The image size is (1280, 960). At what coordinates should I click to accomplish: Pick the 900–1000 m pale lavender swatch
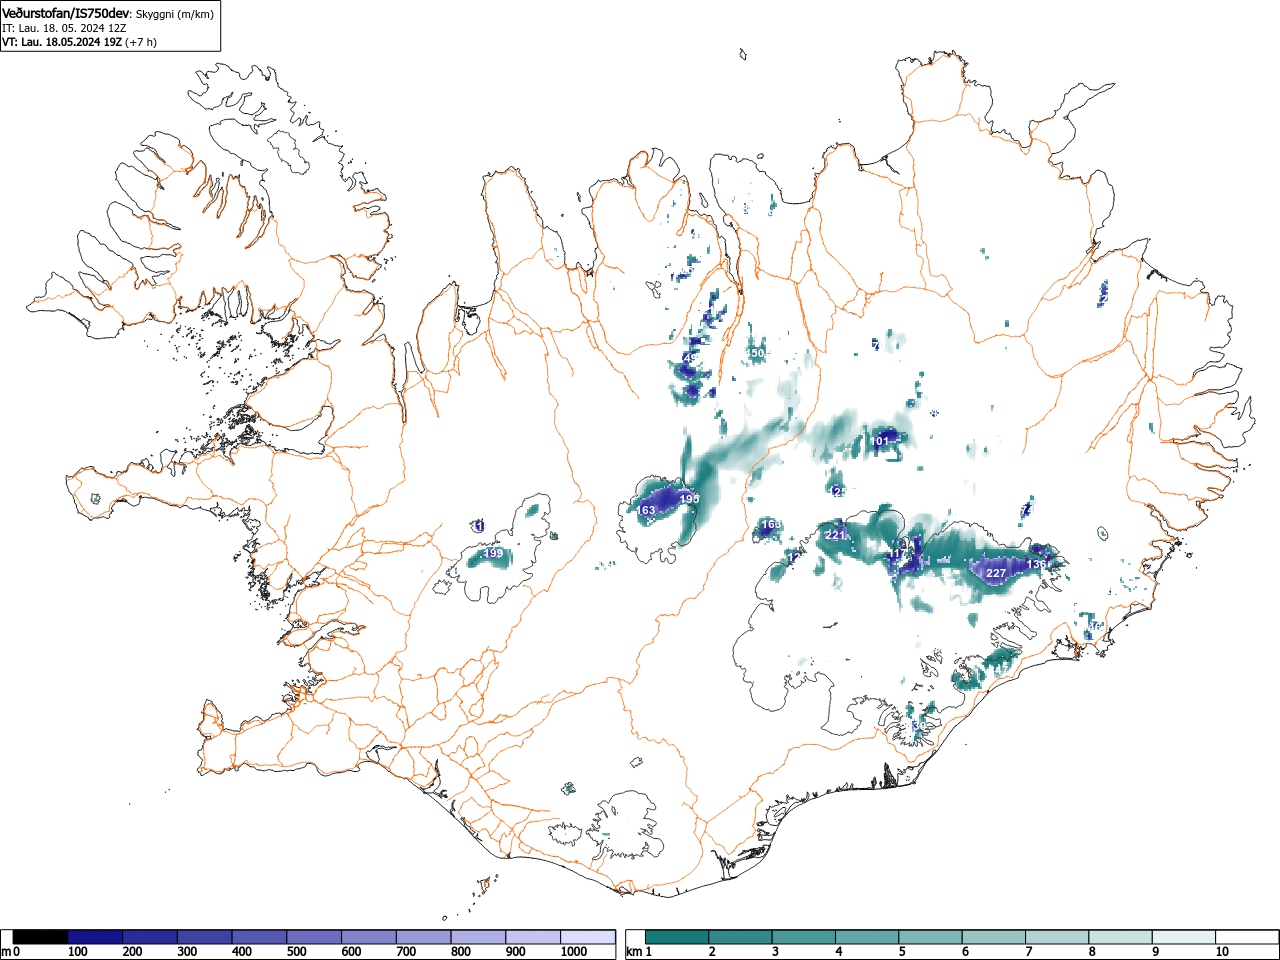pyautogui.click(x=533, y=937)
